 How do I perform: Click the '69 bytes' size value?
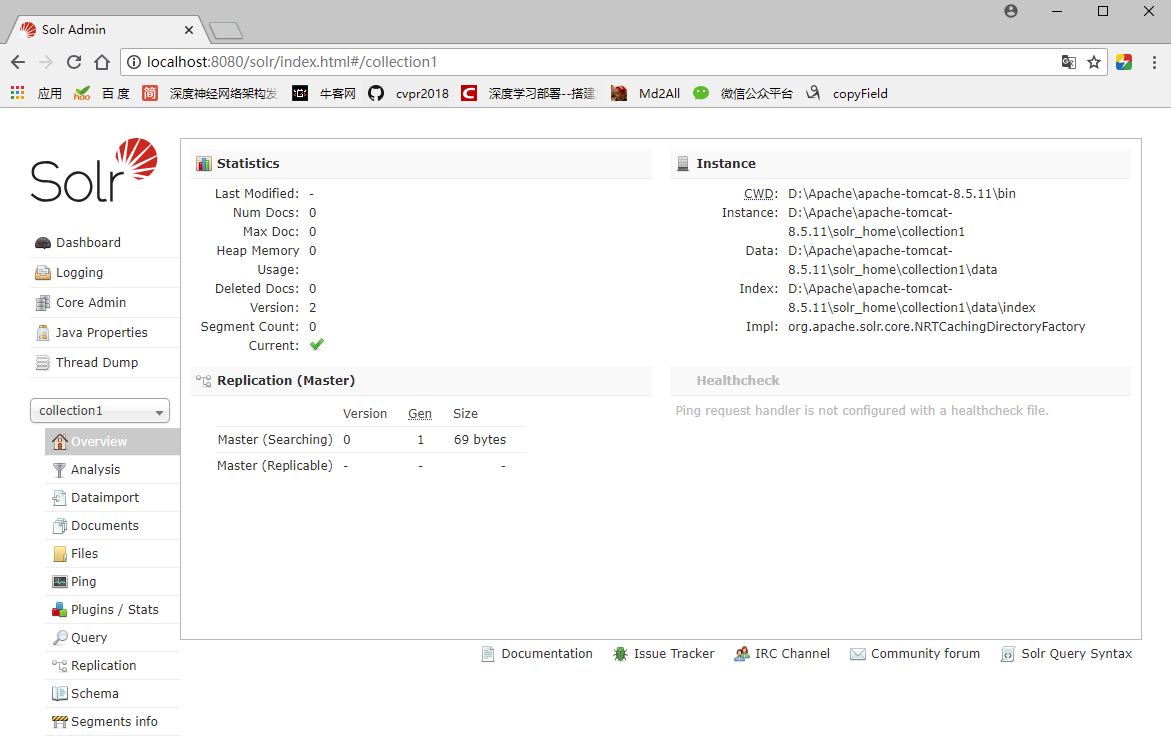point(479,440)
